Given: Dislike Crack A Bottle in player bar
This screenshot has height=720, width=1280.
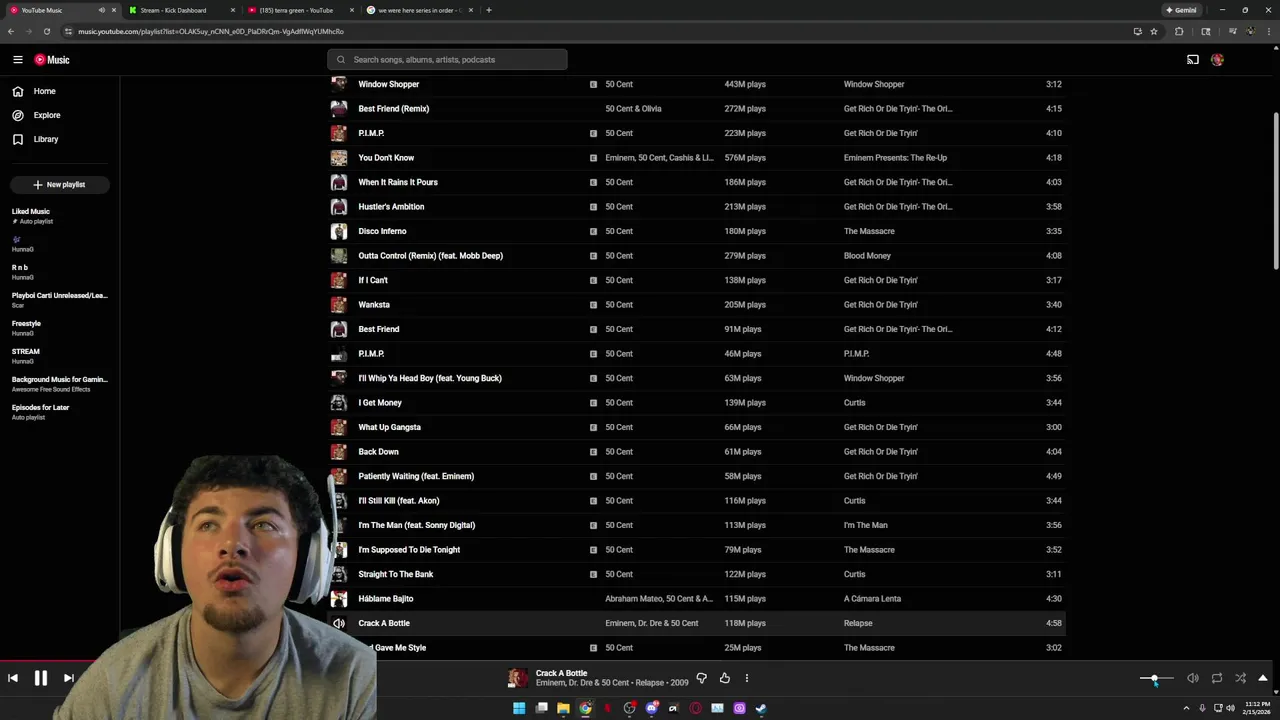Looking at the screenshot, I should [x=701, y=678].
